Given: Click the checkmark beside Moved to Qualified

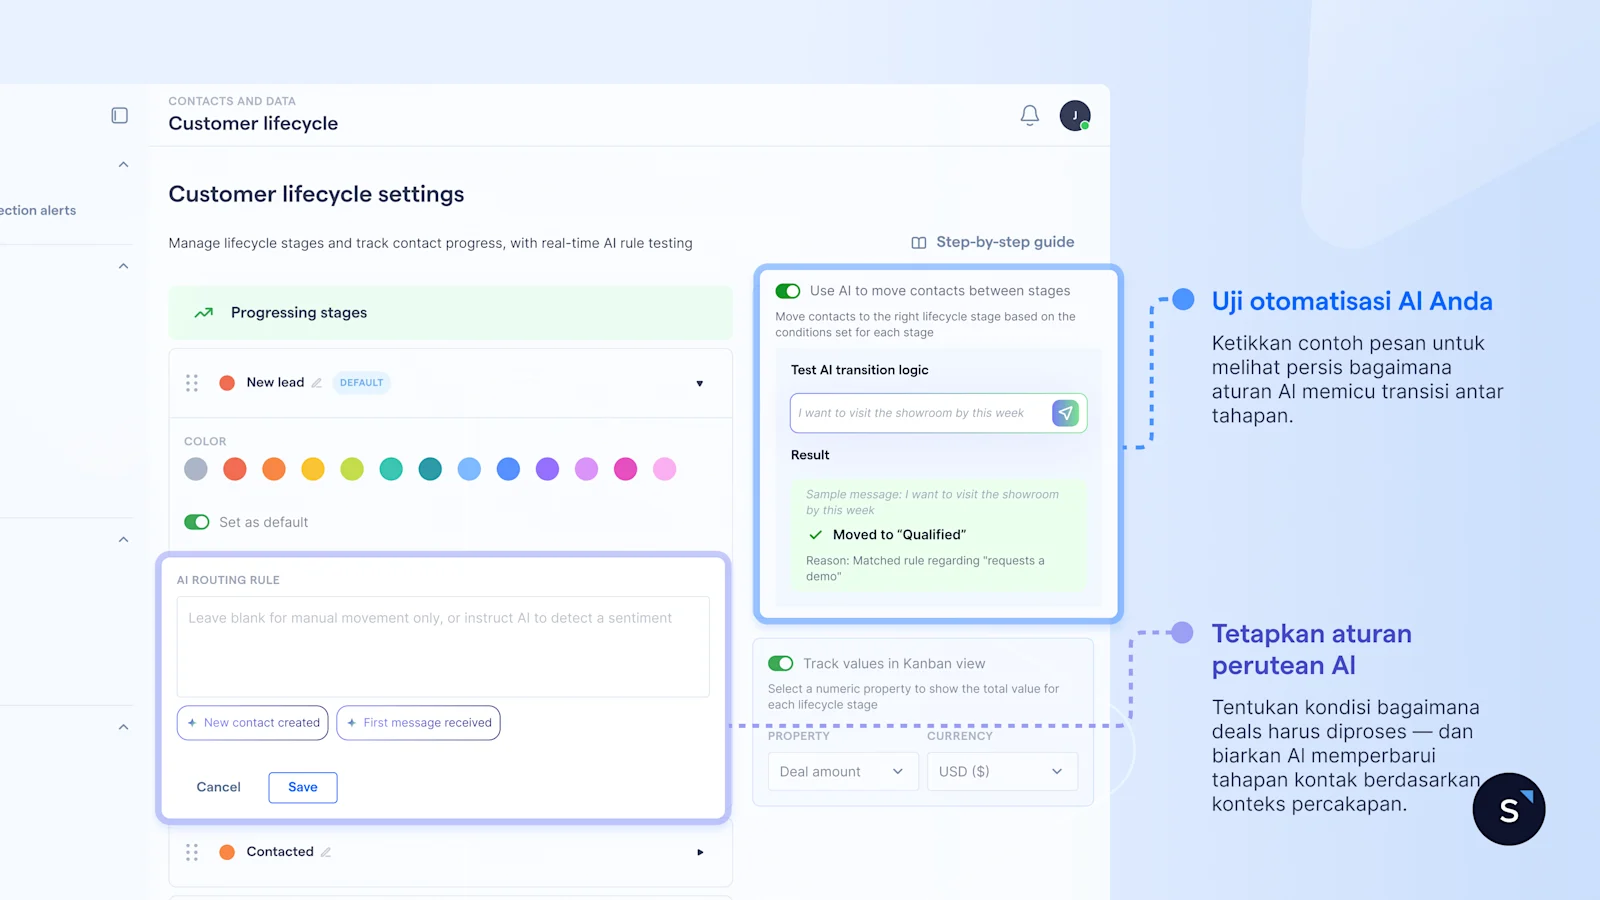Looking at the screenshot, I should pyautogui.click(x=816, y=535).
